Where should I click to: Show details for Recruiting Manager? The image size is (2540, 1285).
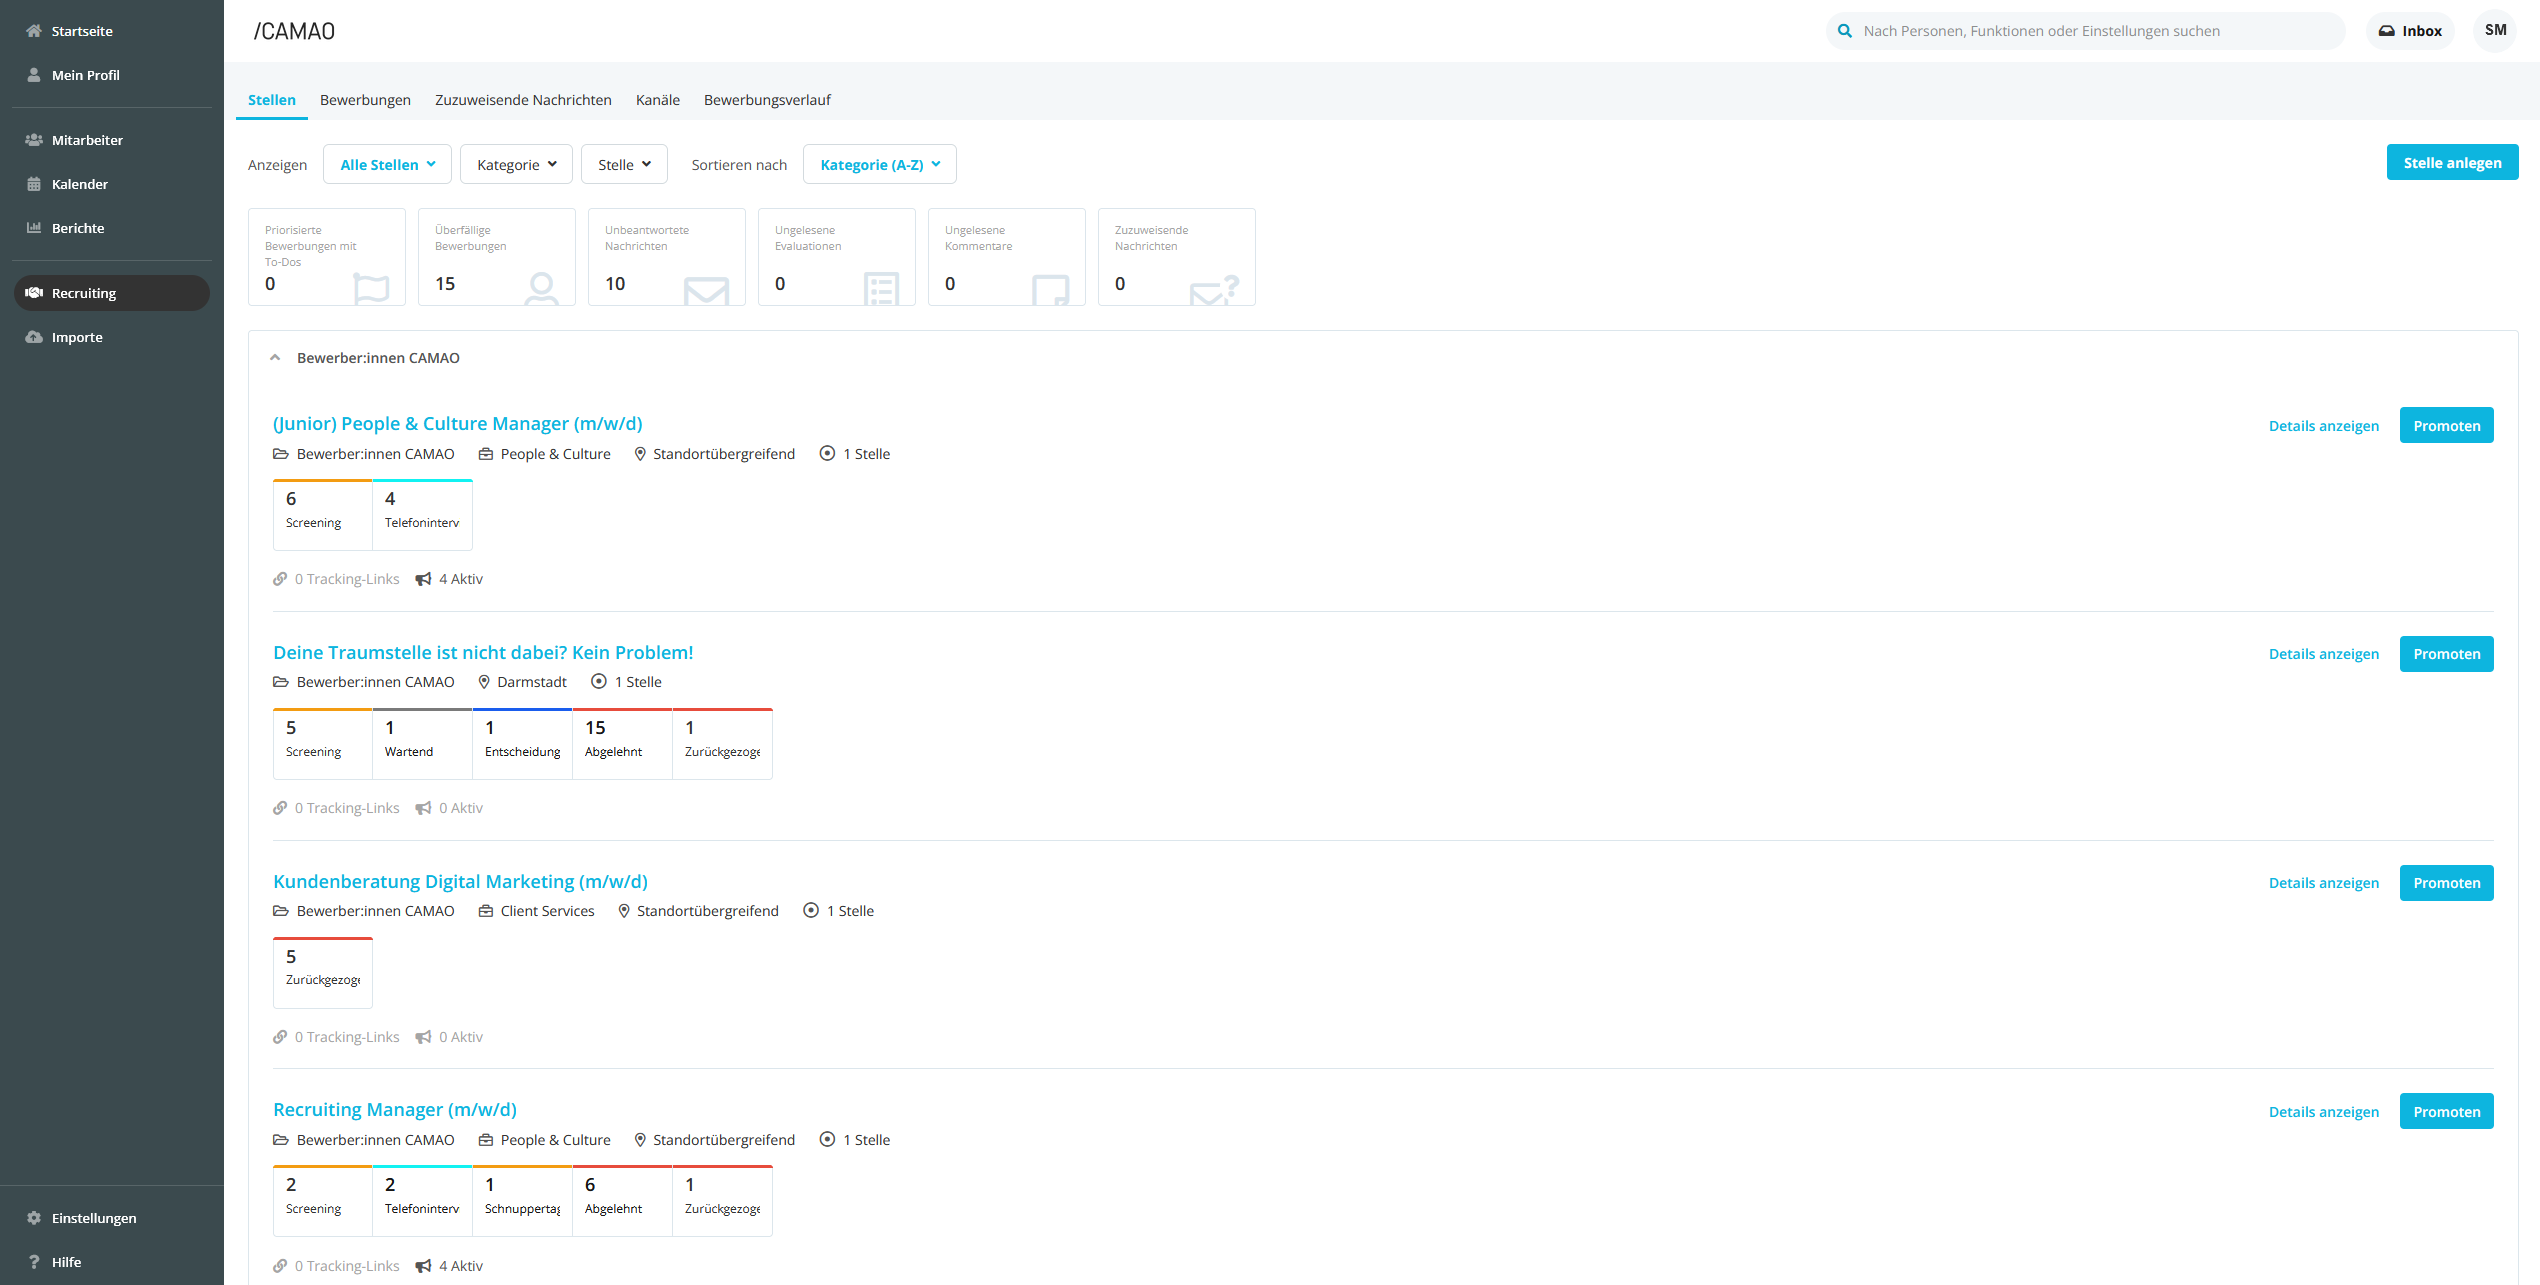(2323, 1112)
